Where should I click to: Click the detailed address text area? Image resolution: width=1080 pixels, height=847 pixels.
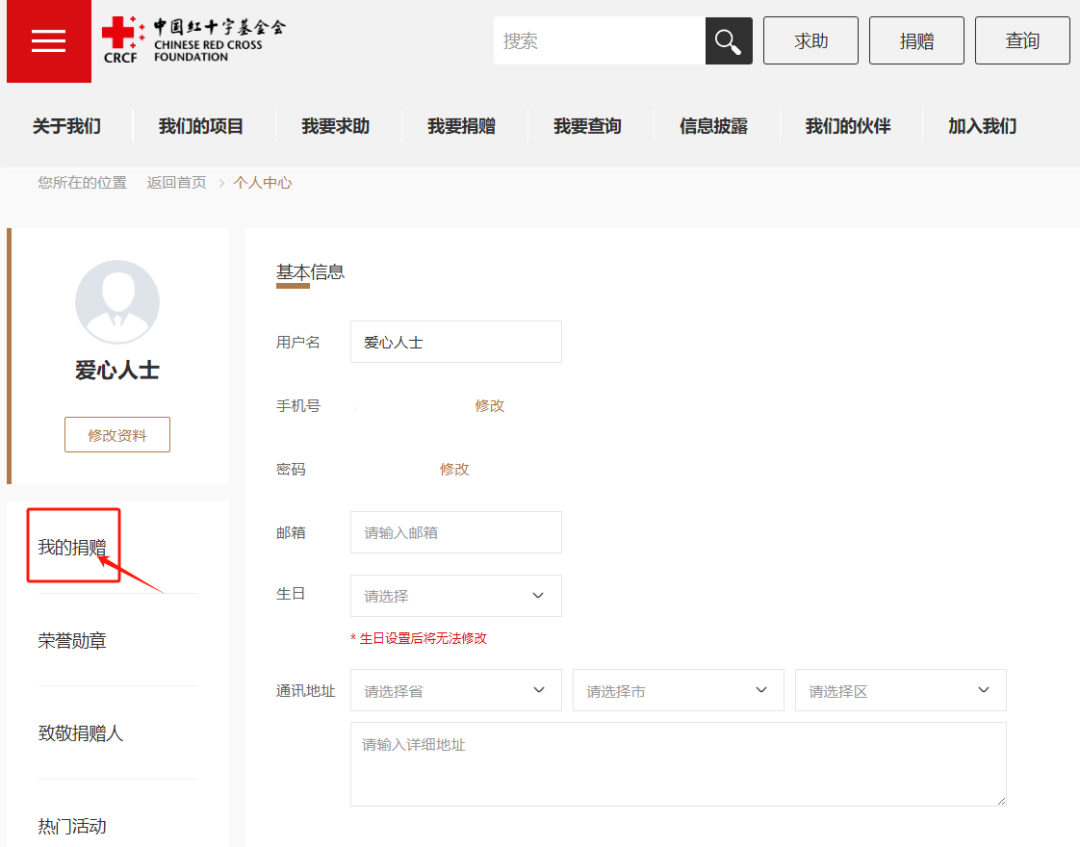pos(678,764)
